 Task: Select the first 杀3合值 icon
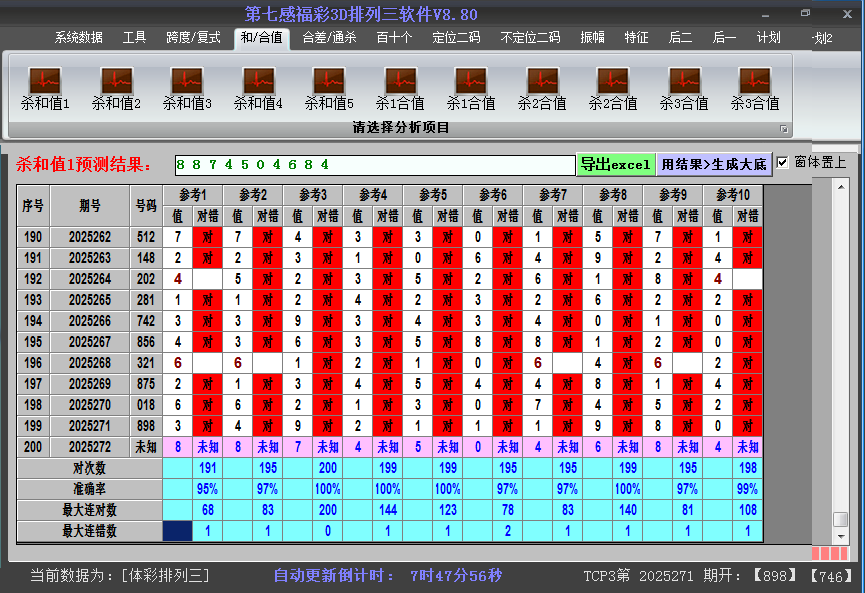point(684,88)
